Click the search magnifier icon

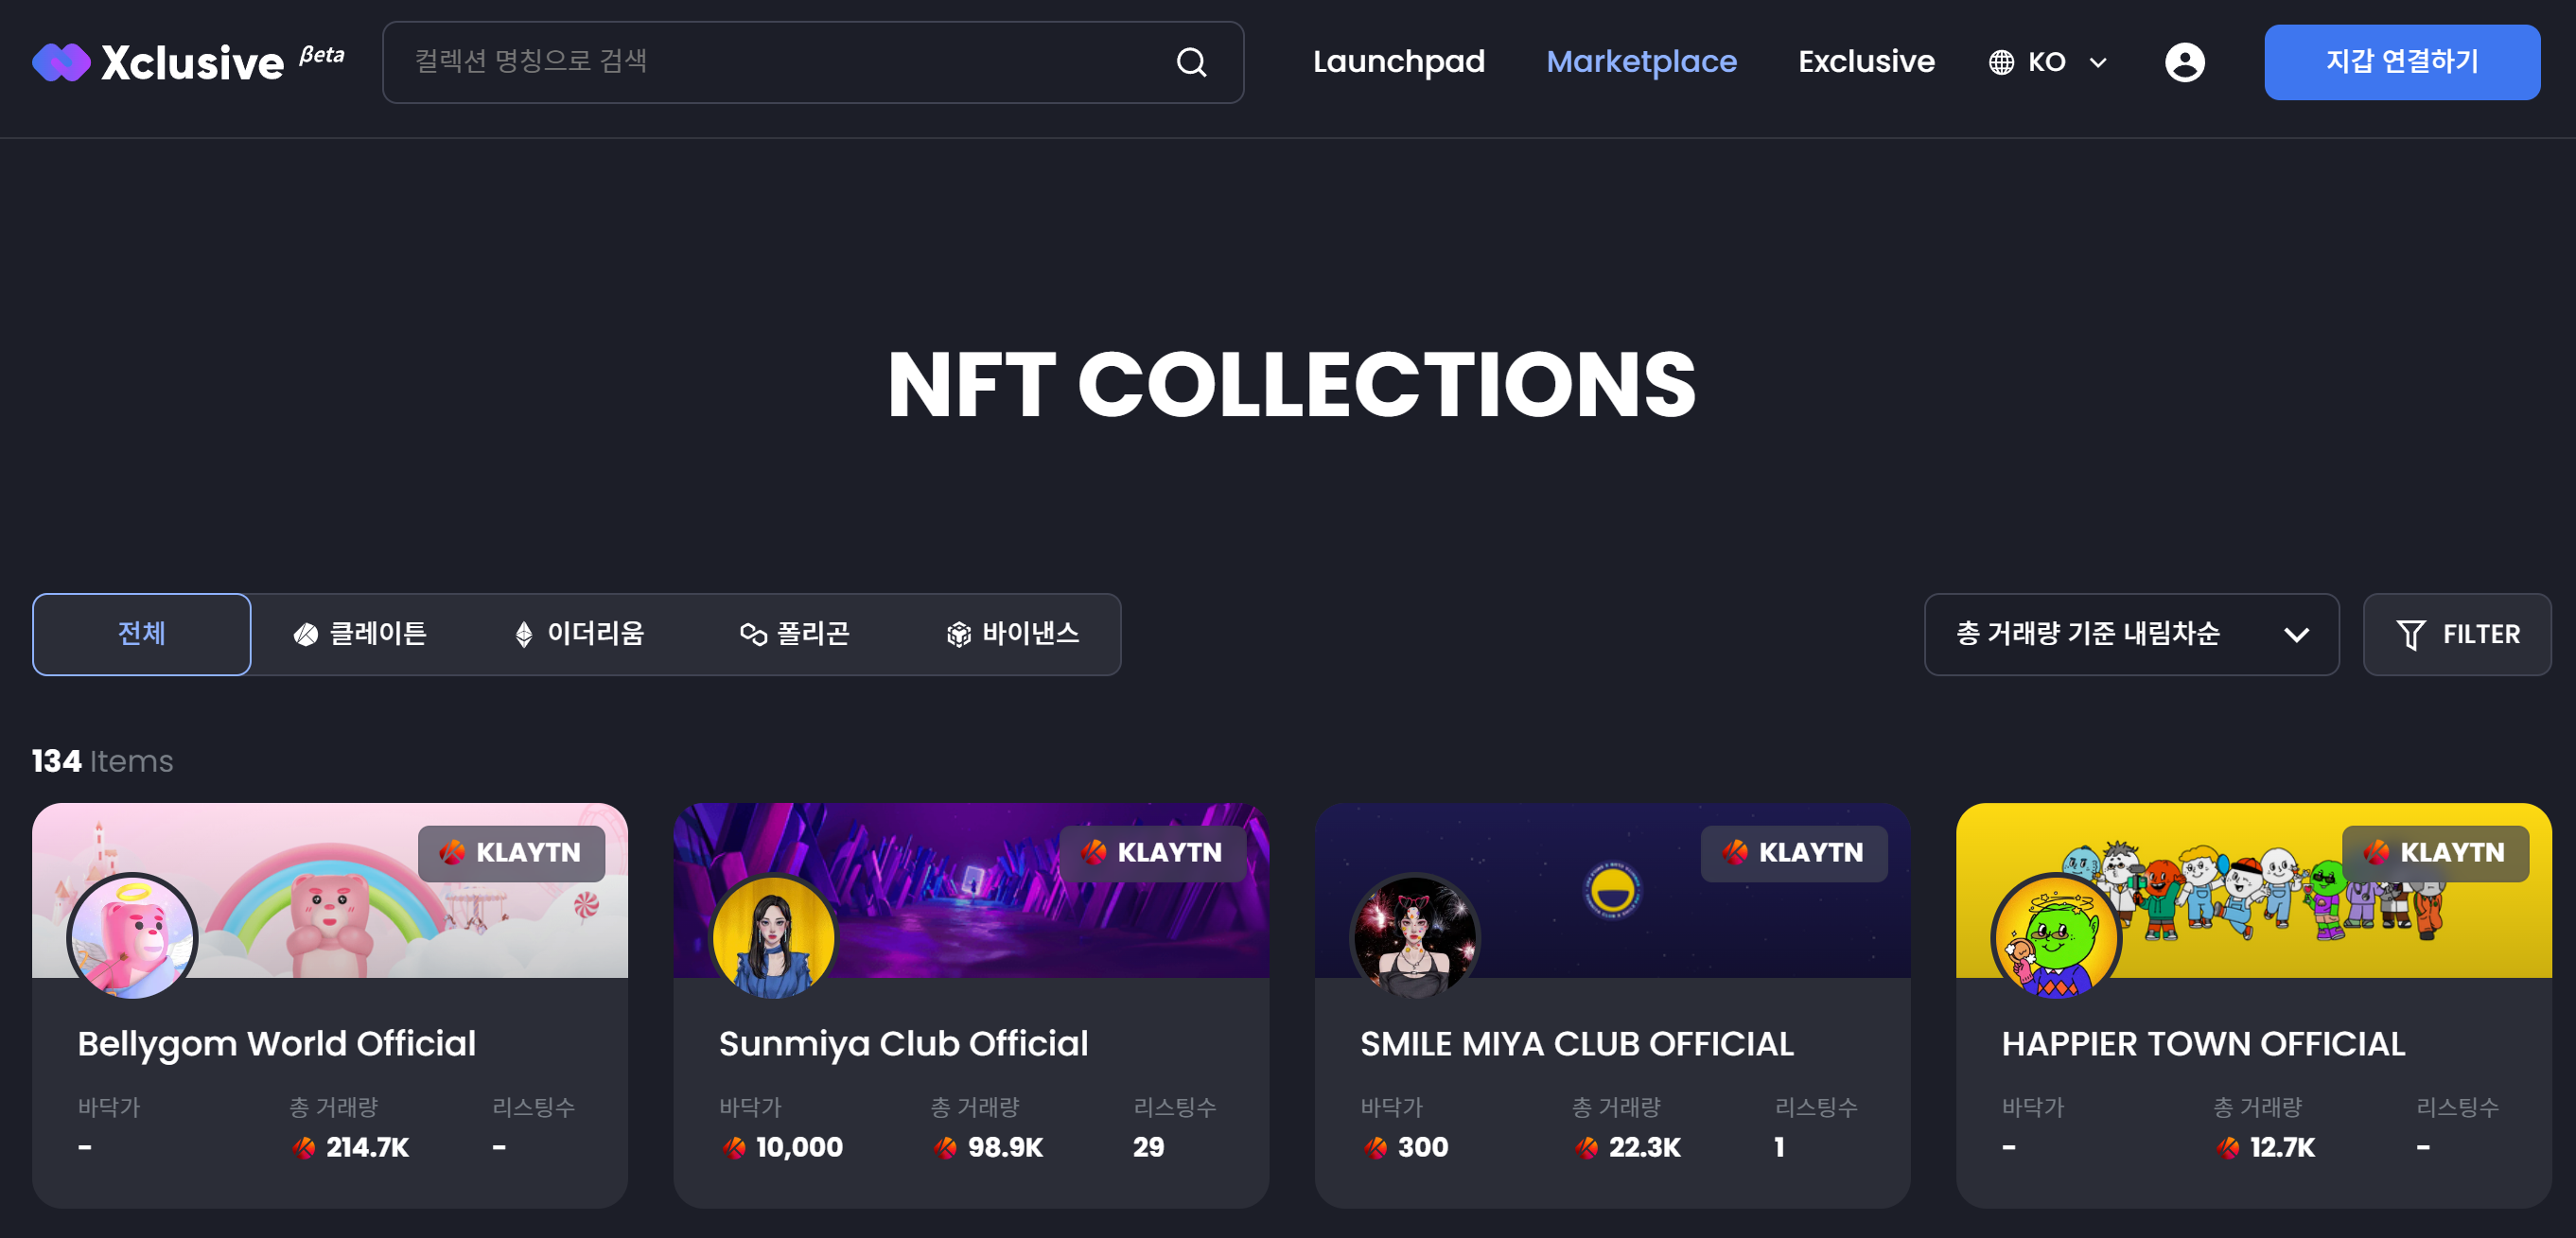tap(1190, 62)
